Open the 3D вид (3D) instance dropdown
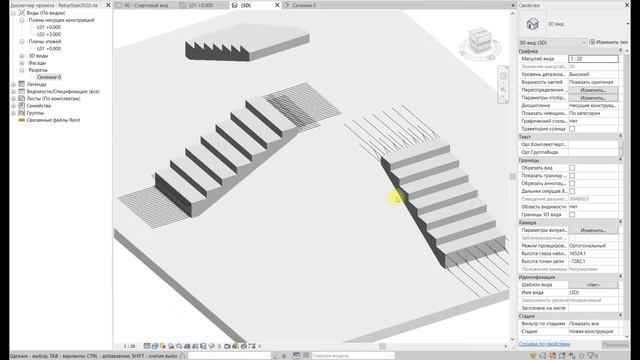 [553, 42]
